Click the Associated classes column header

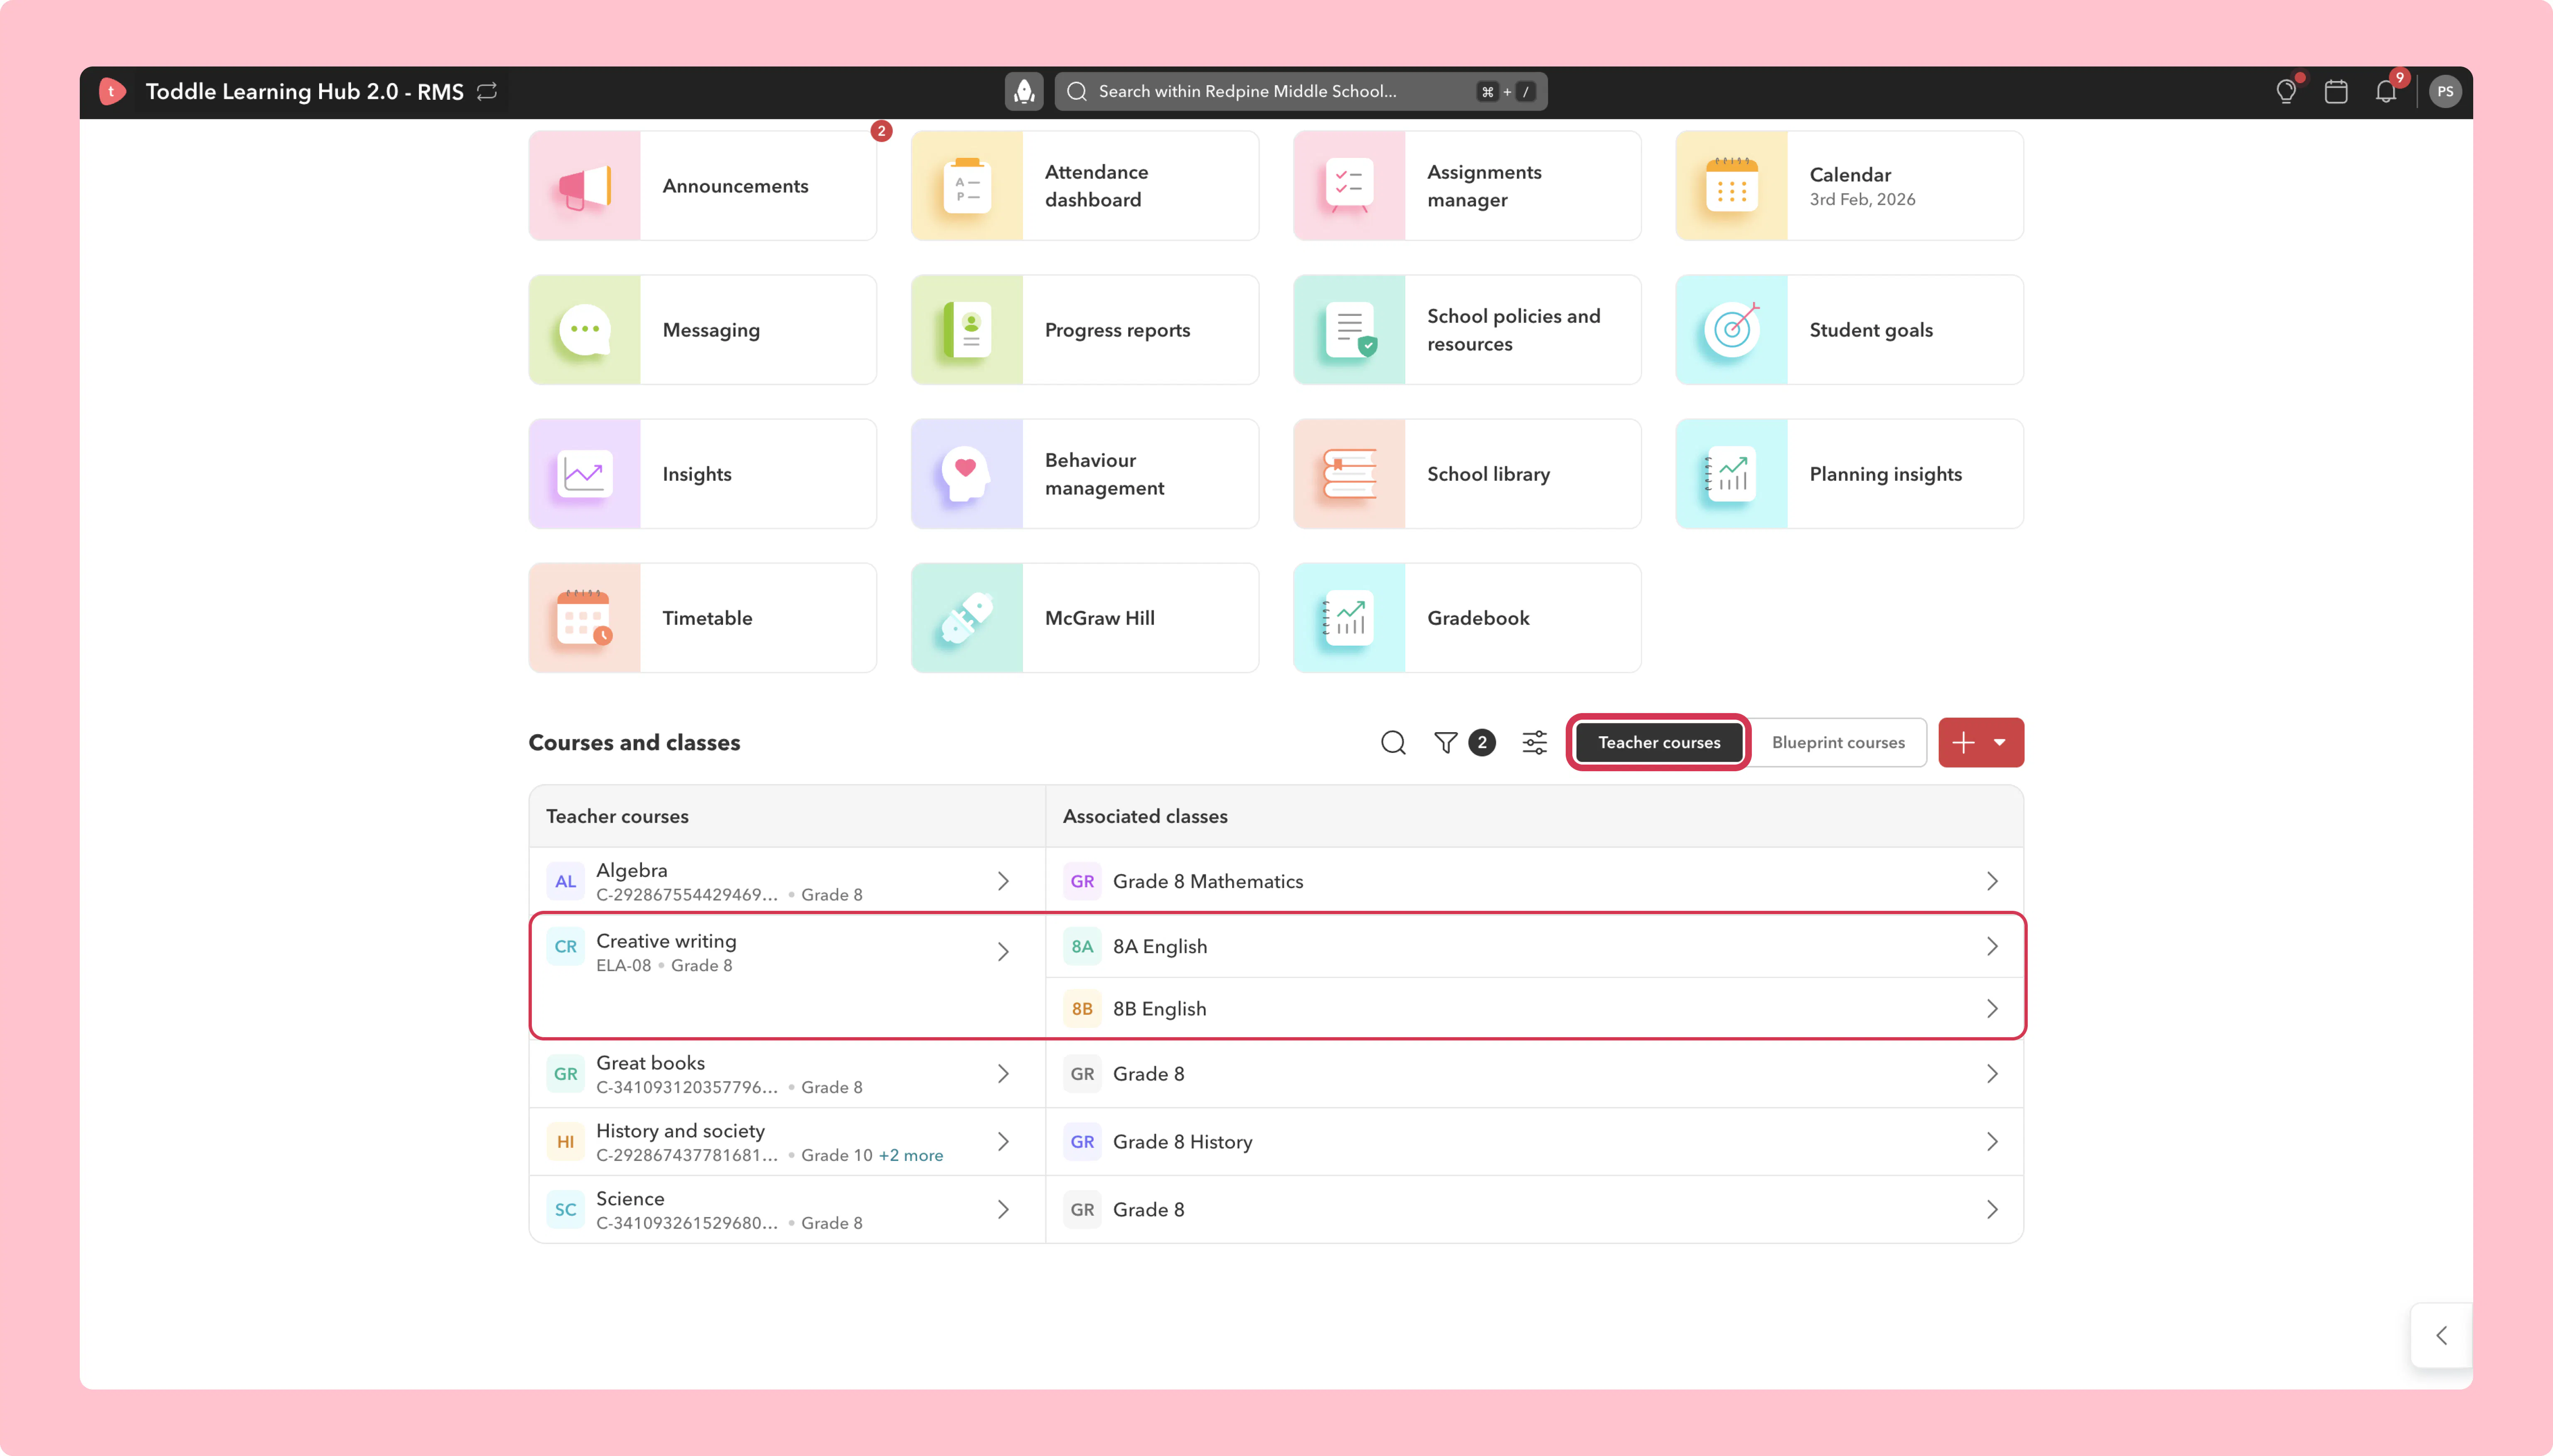pyautogui.click(x=1145, y=816)
